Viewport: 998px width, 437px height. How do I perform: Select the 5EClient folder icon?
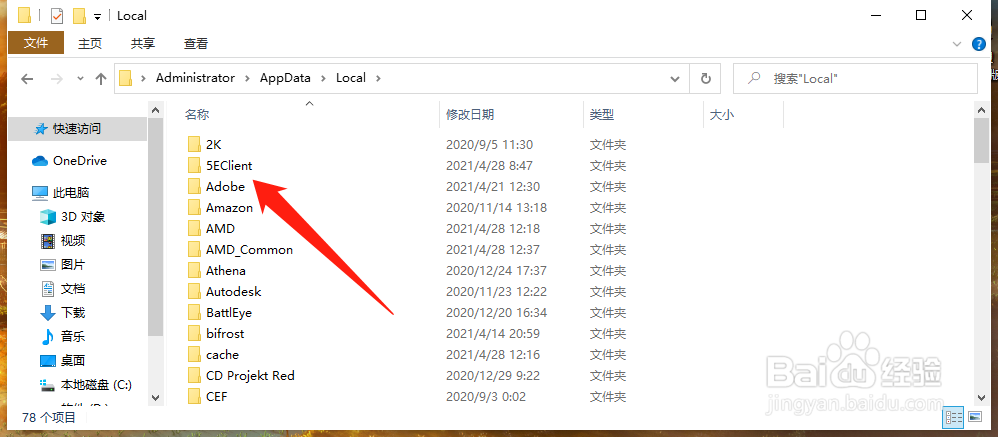point(194,165)
